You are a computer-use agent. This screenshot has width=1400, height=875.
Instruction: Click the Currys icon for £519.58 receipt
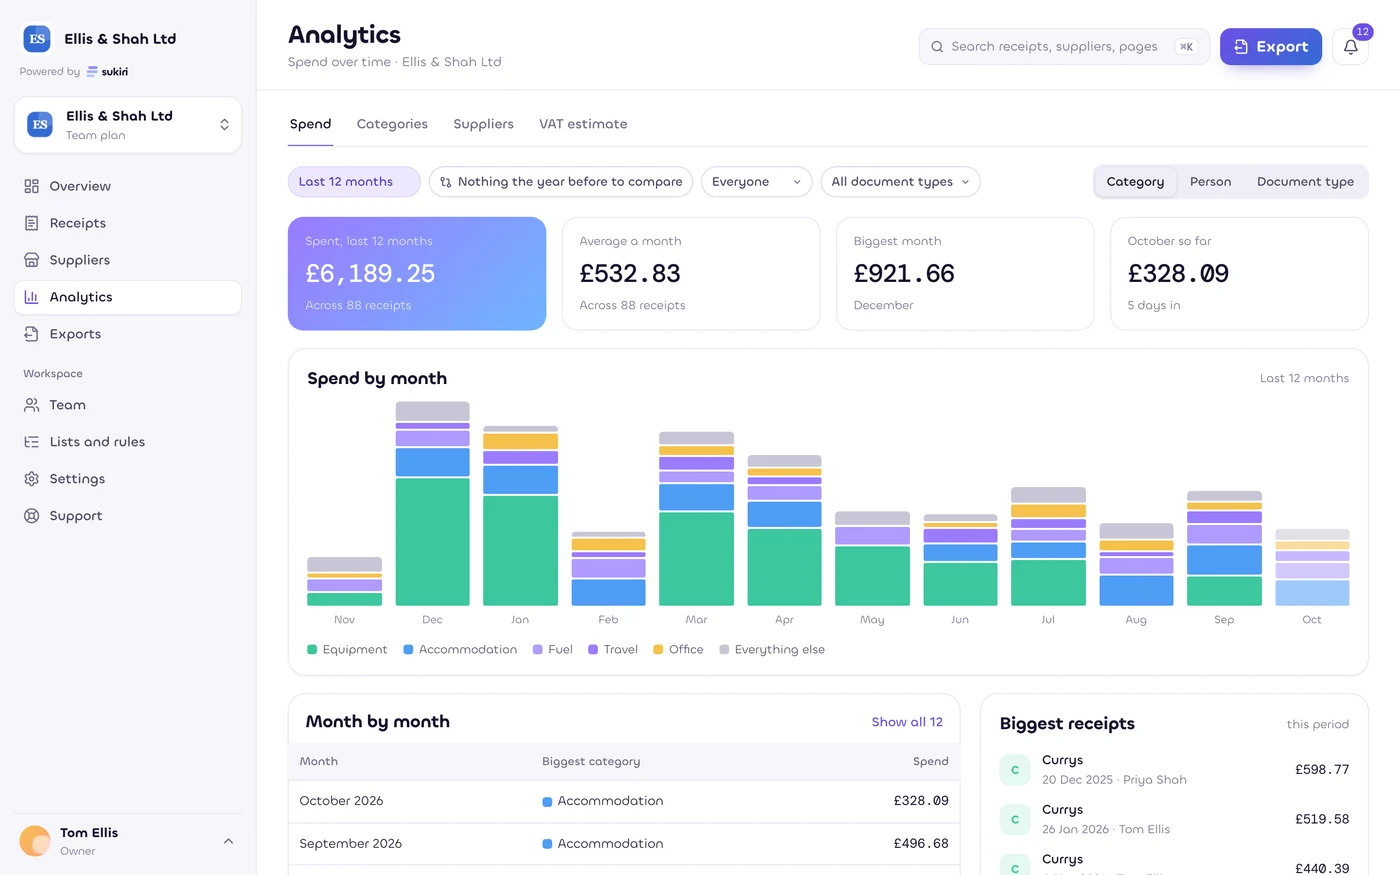(1015, 819)
